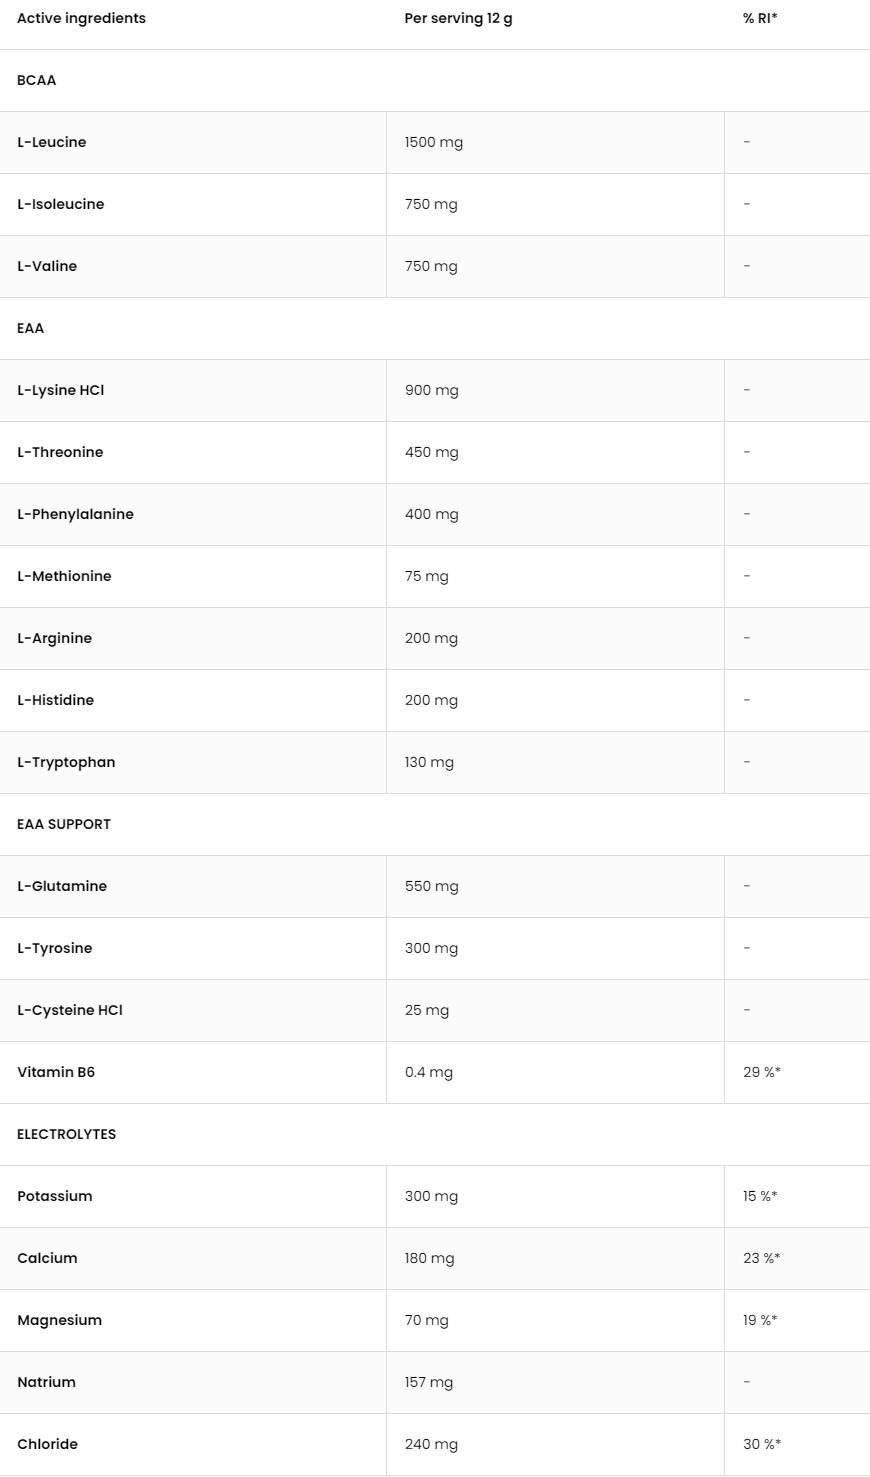The height and width of the screenshot is (1477, 870).
Task: Click the 75 mg L-Methionine value
Action: [426, 576]
